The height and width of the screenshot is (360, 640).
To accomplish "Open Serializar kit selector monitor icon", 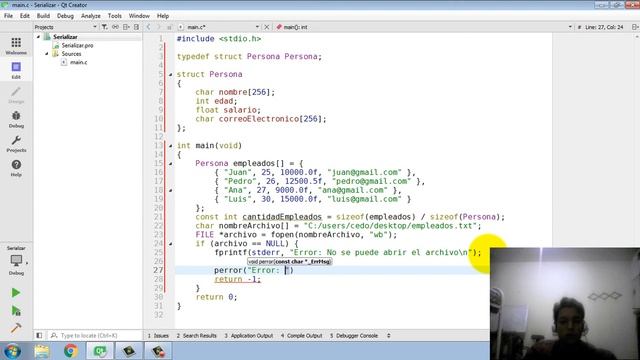I will click(x=16, y=260).
